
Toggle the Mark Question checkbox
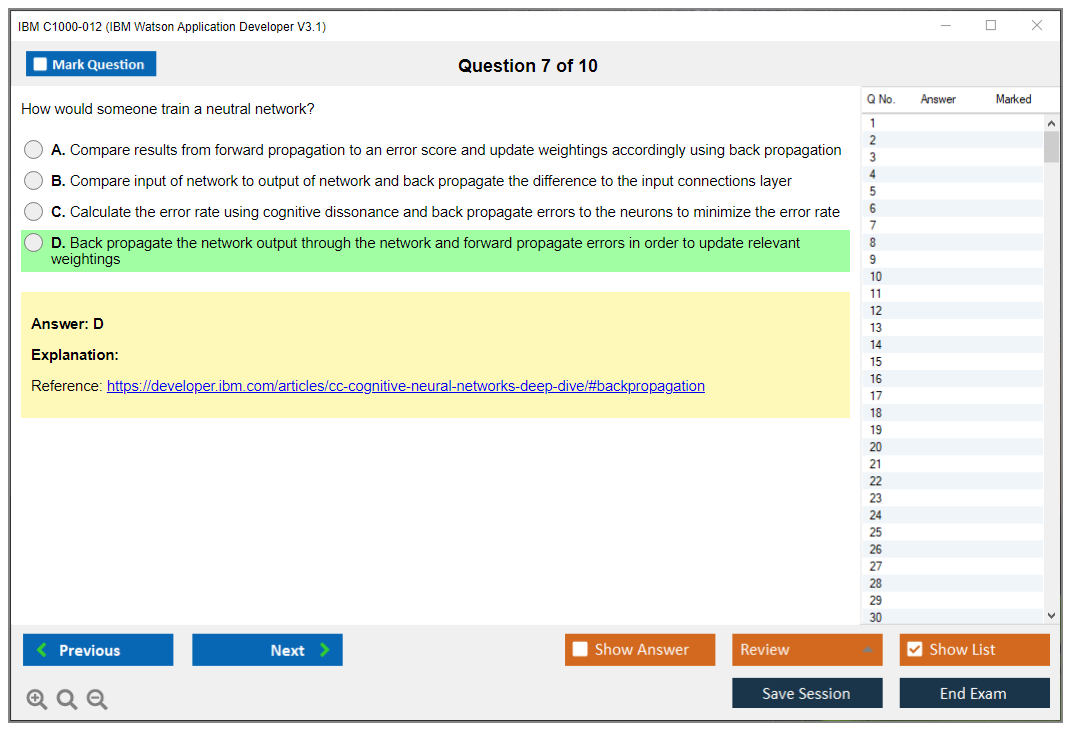coord(41,65)
